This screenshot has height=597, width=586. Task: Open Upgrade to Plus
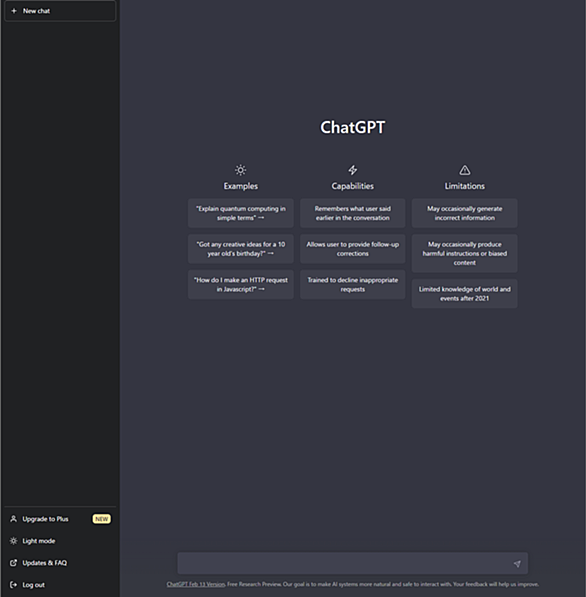pyautogui.click(x=60, y=519)
